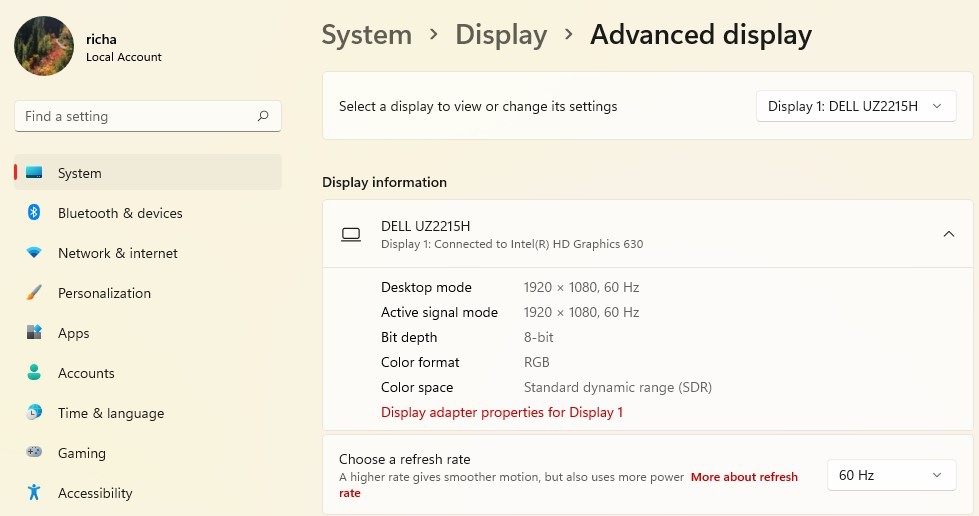Open the Gaming category
979x516 pixels.
[148, 452]
